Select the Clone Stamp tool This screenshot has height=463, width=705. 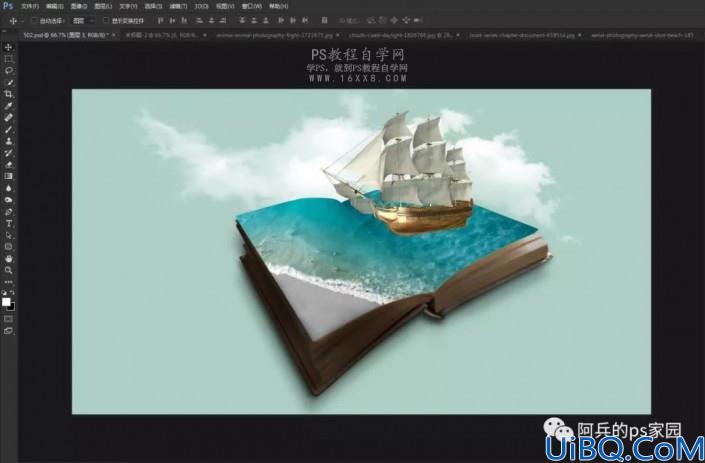9,141
